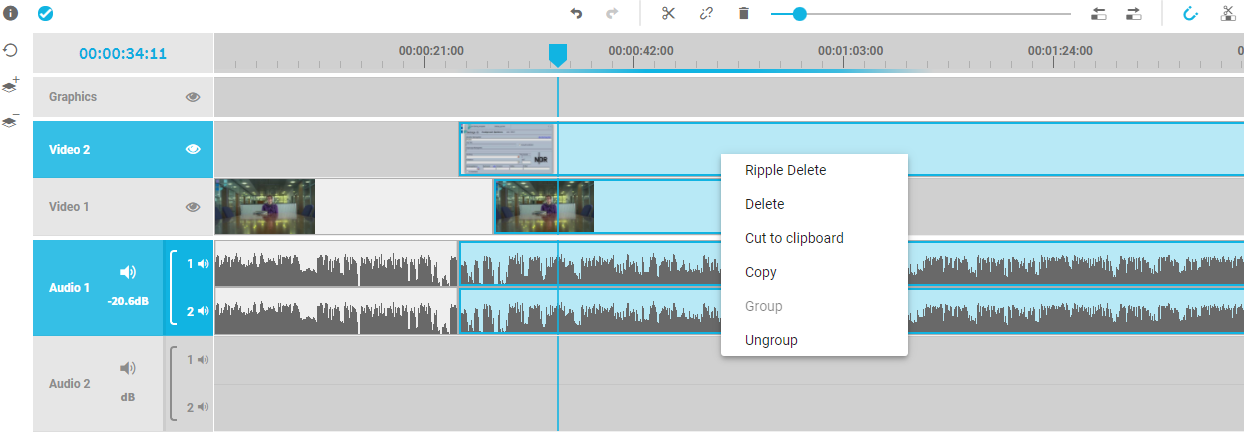Choose Ripple Delete from context menu

click(785, 170)
